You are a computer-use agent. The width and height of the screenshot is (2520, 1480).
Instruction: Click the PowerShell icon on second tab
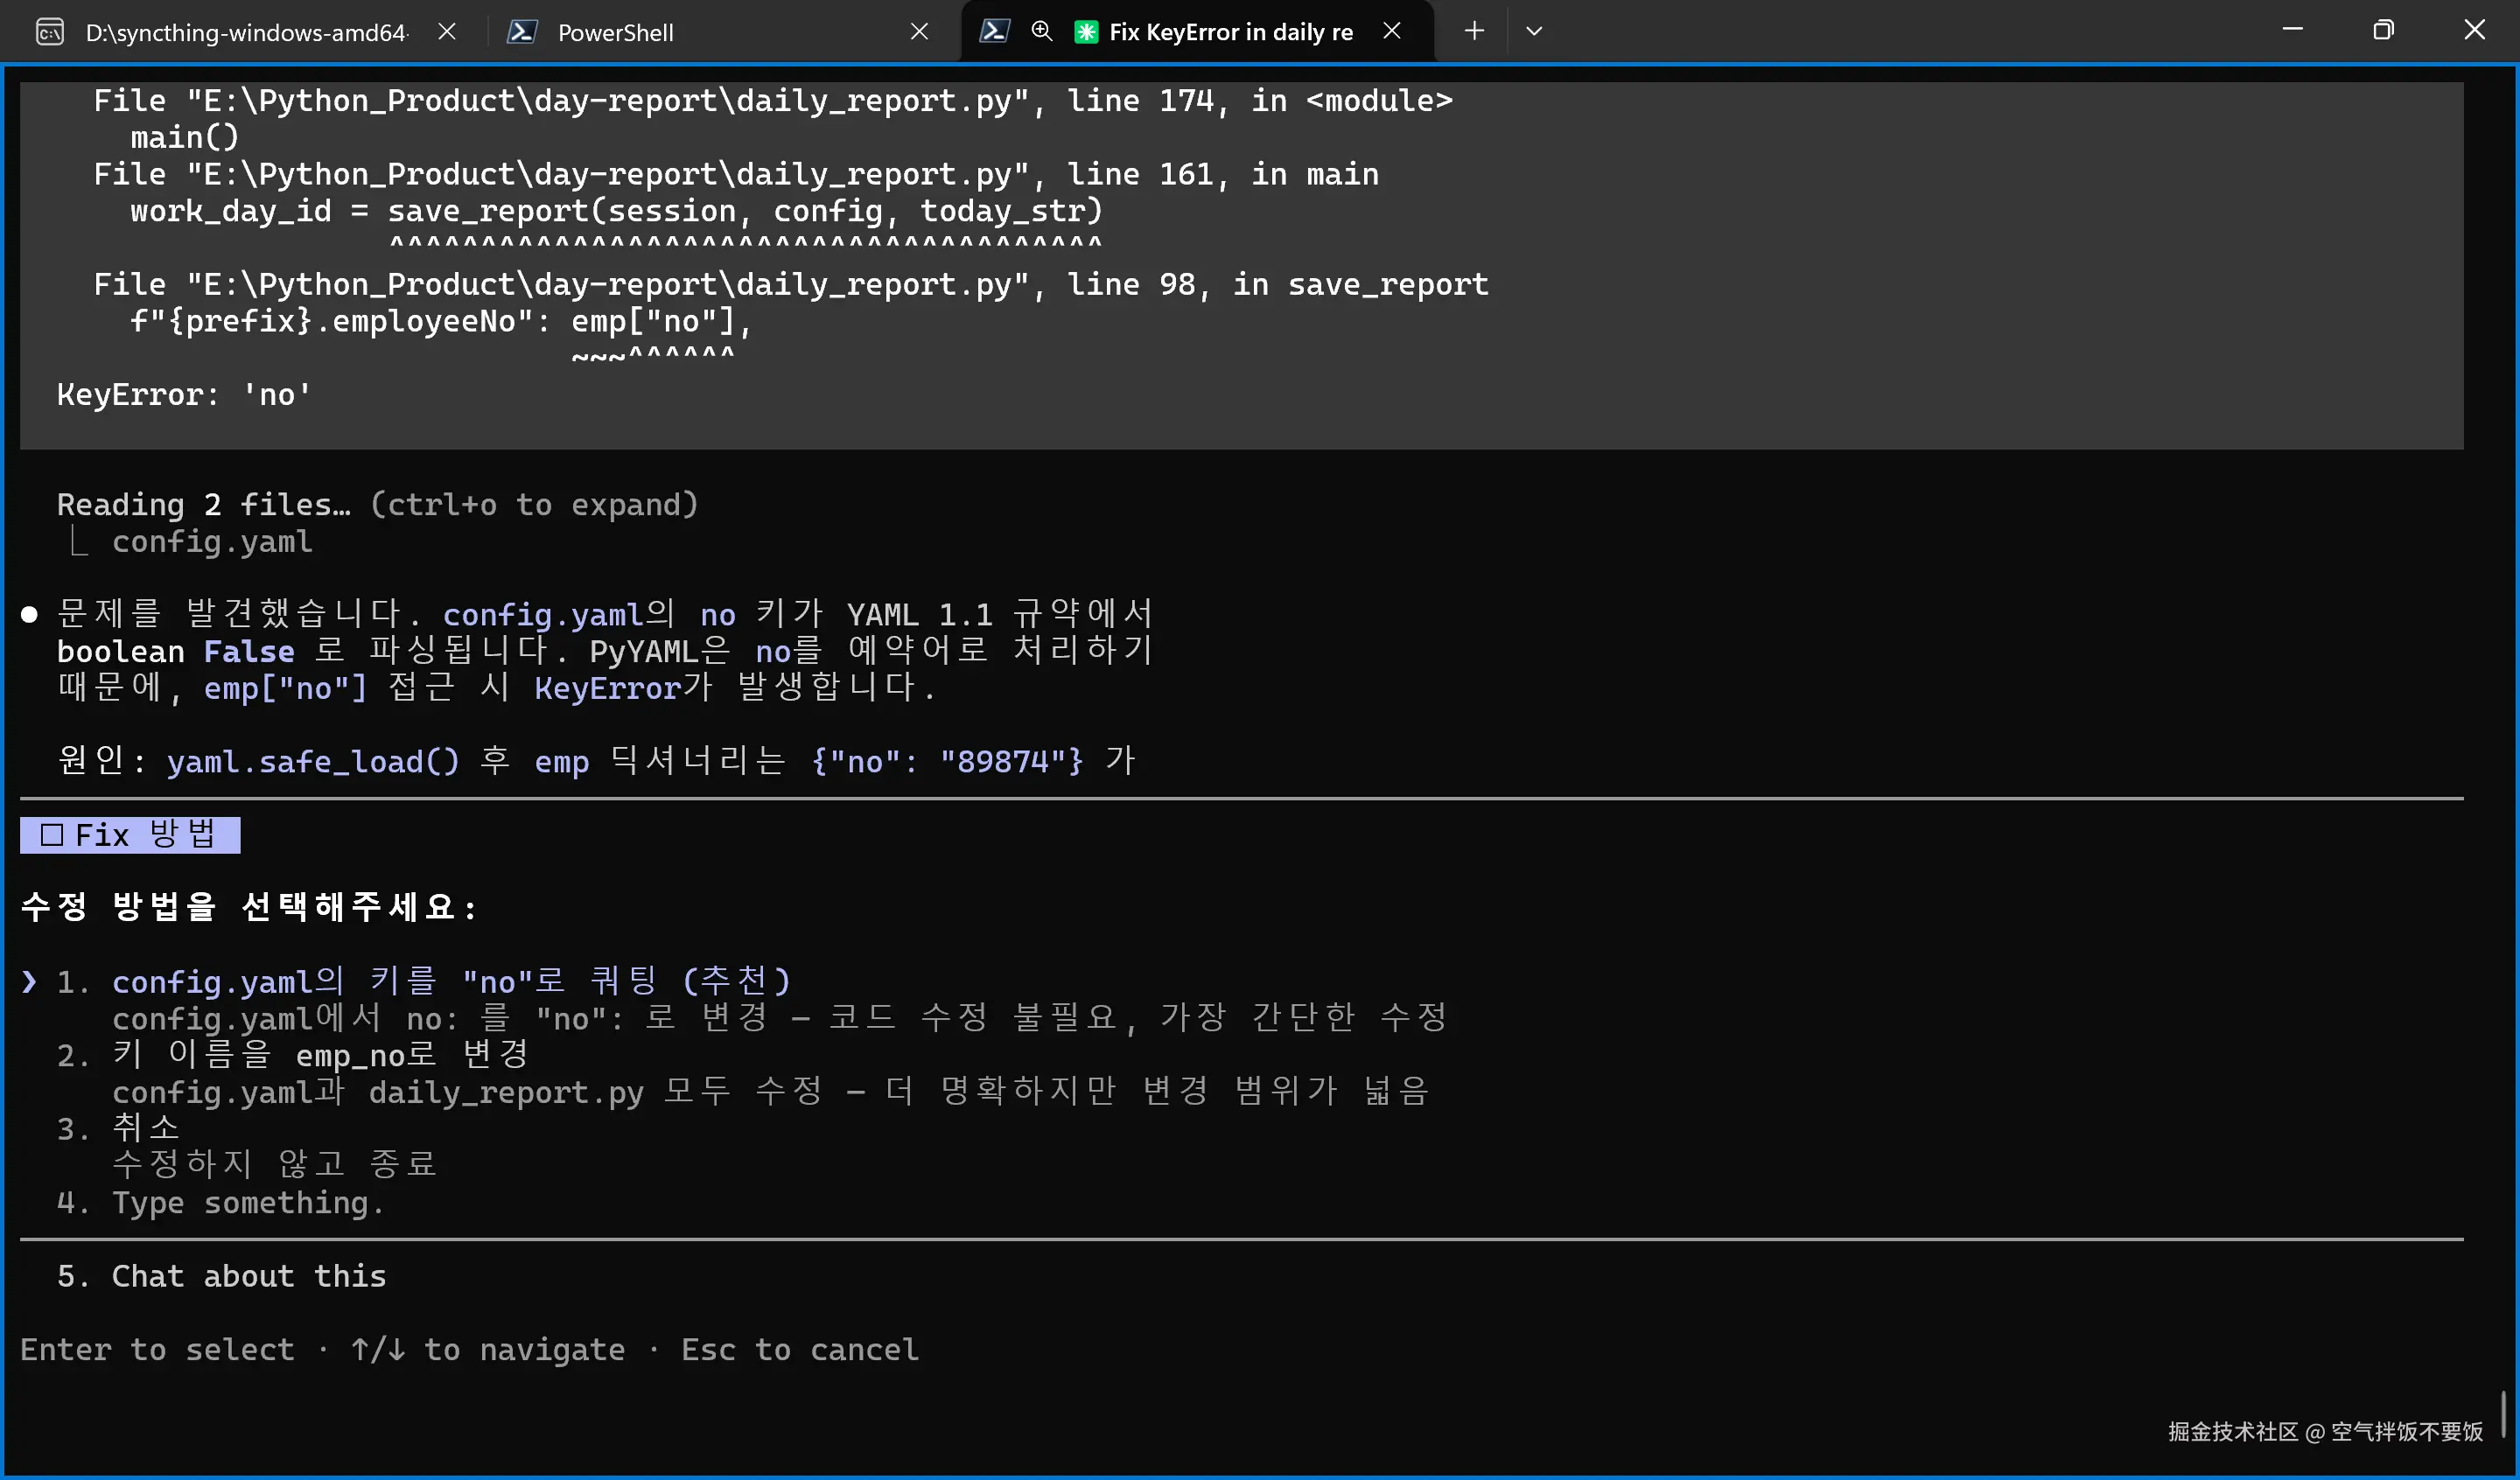(522, 32)
